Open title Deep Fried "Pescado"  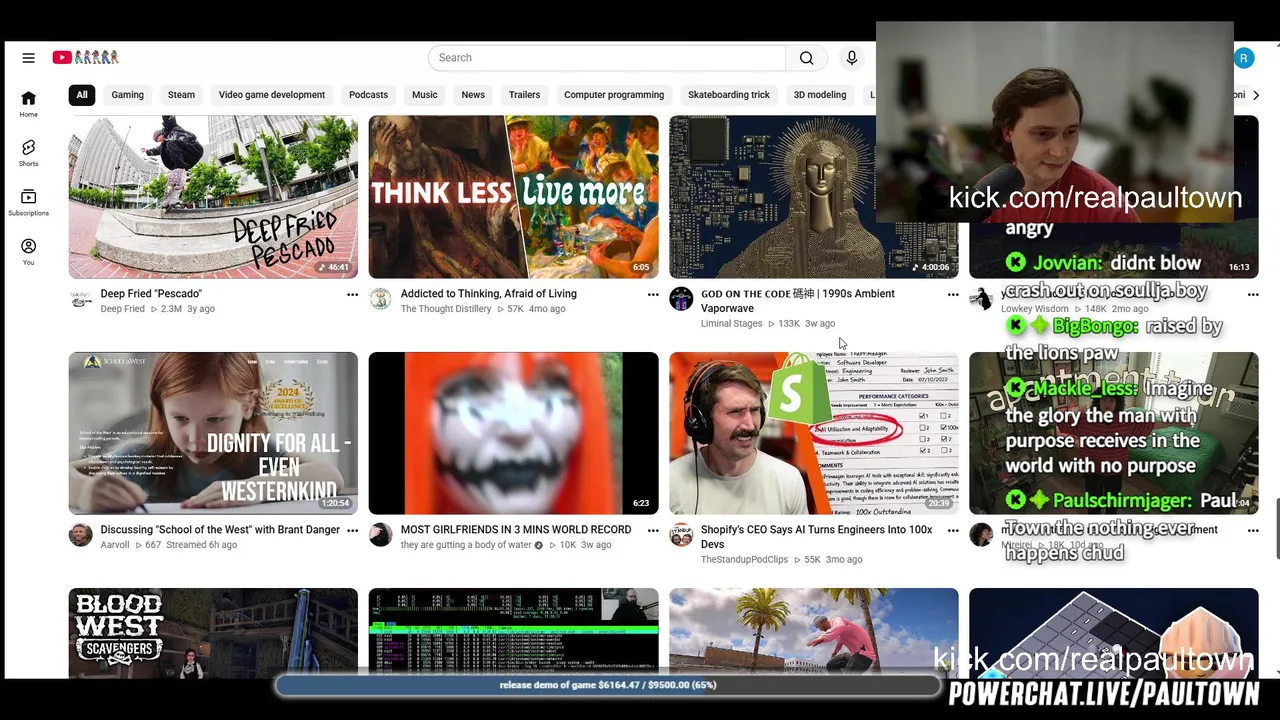pyautogui.click(x=151, y=294)
